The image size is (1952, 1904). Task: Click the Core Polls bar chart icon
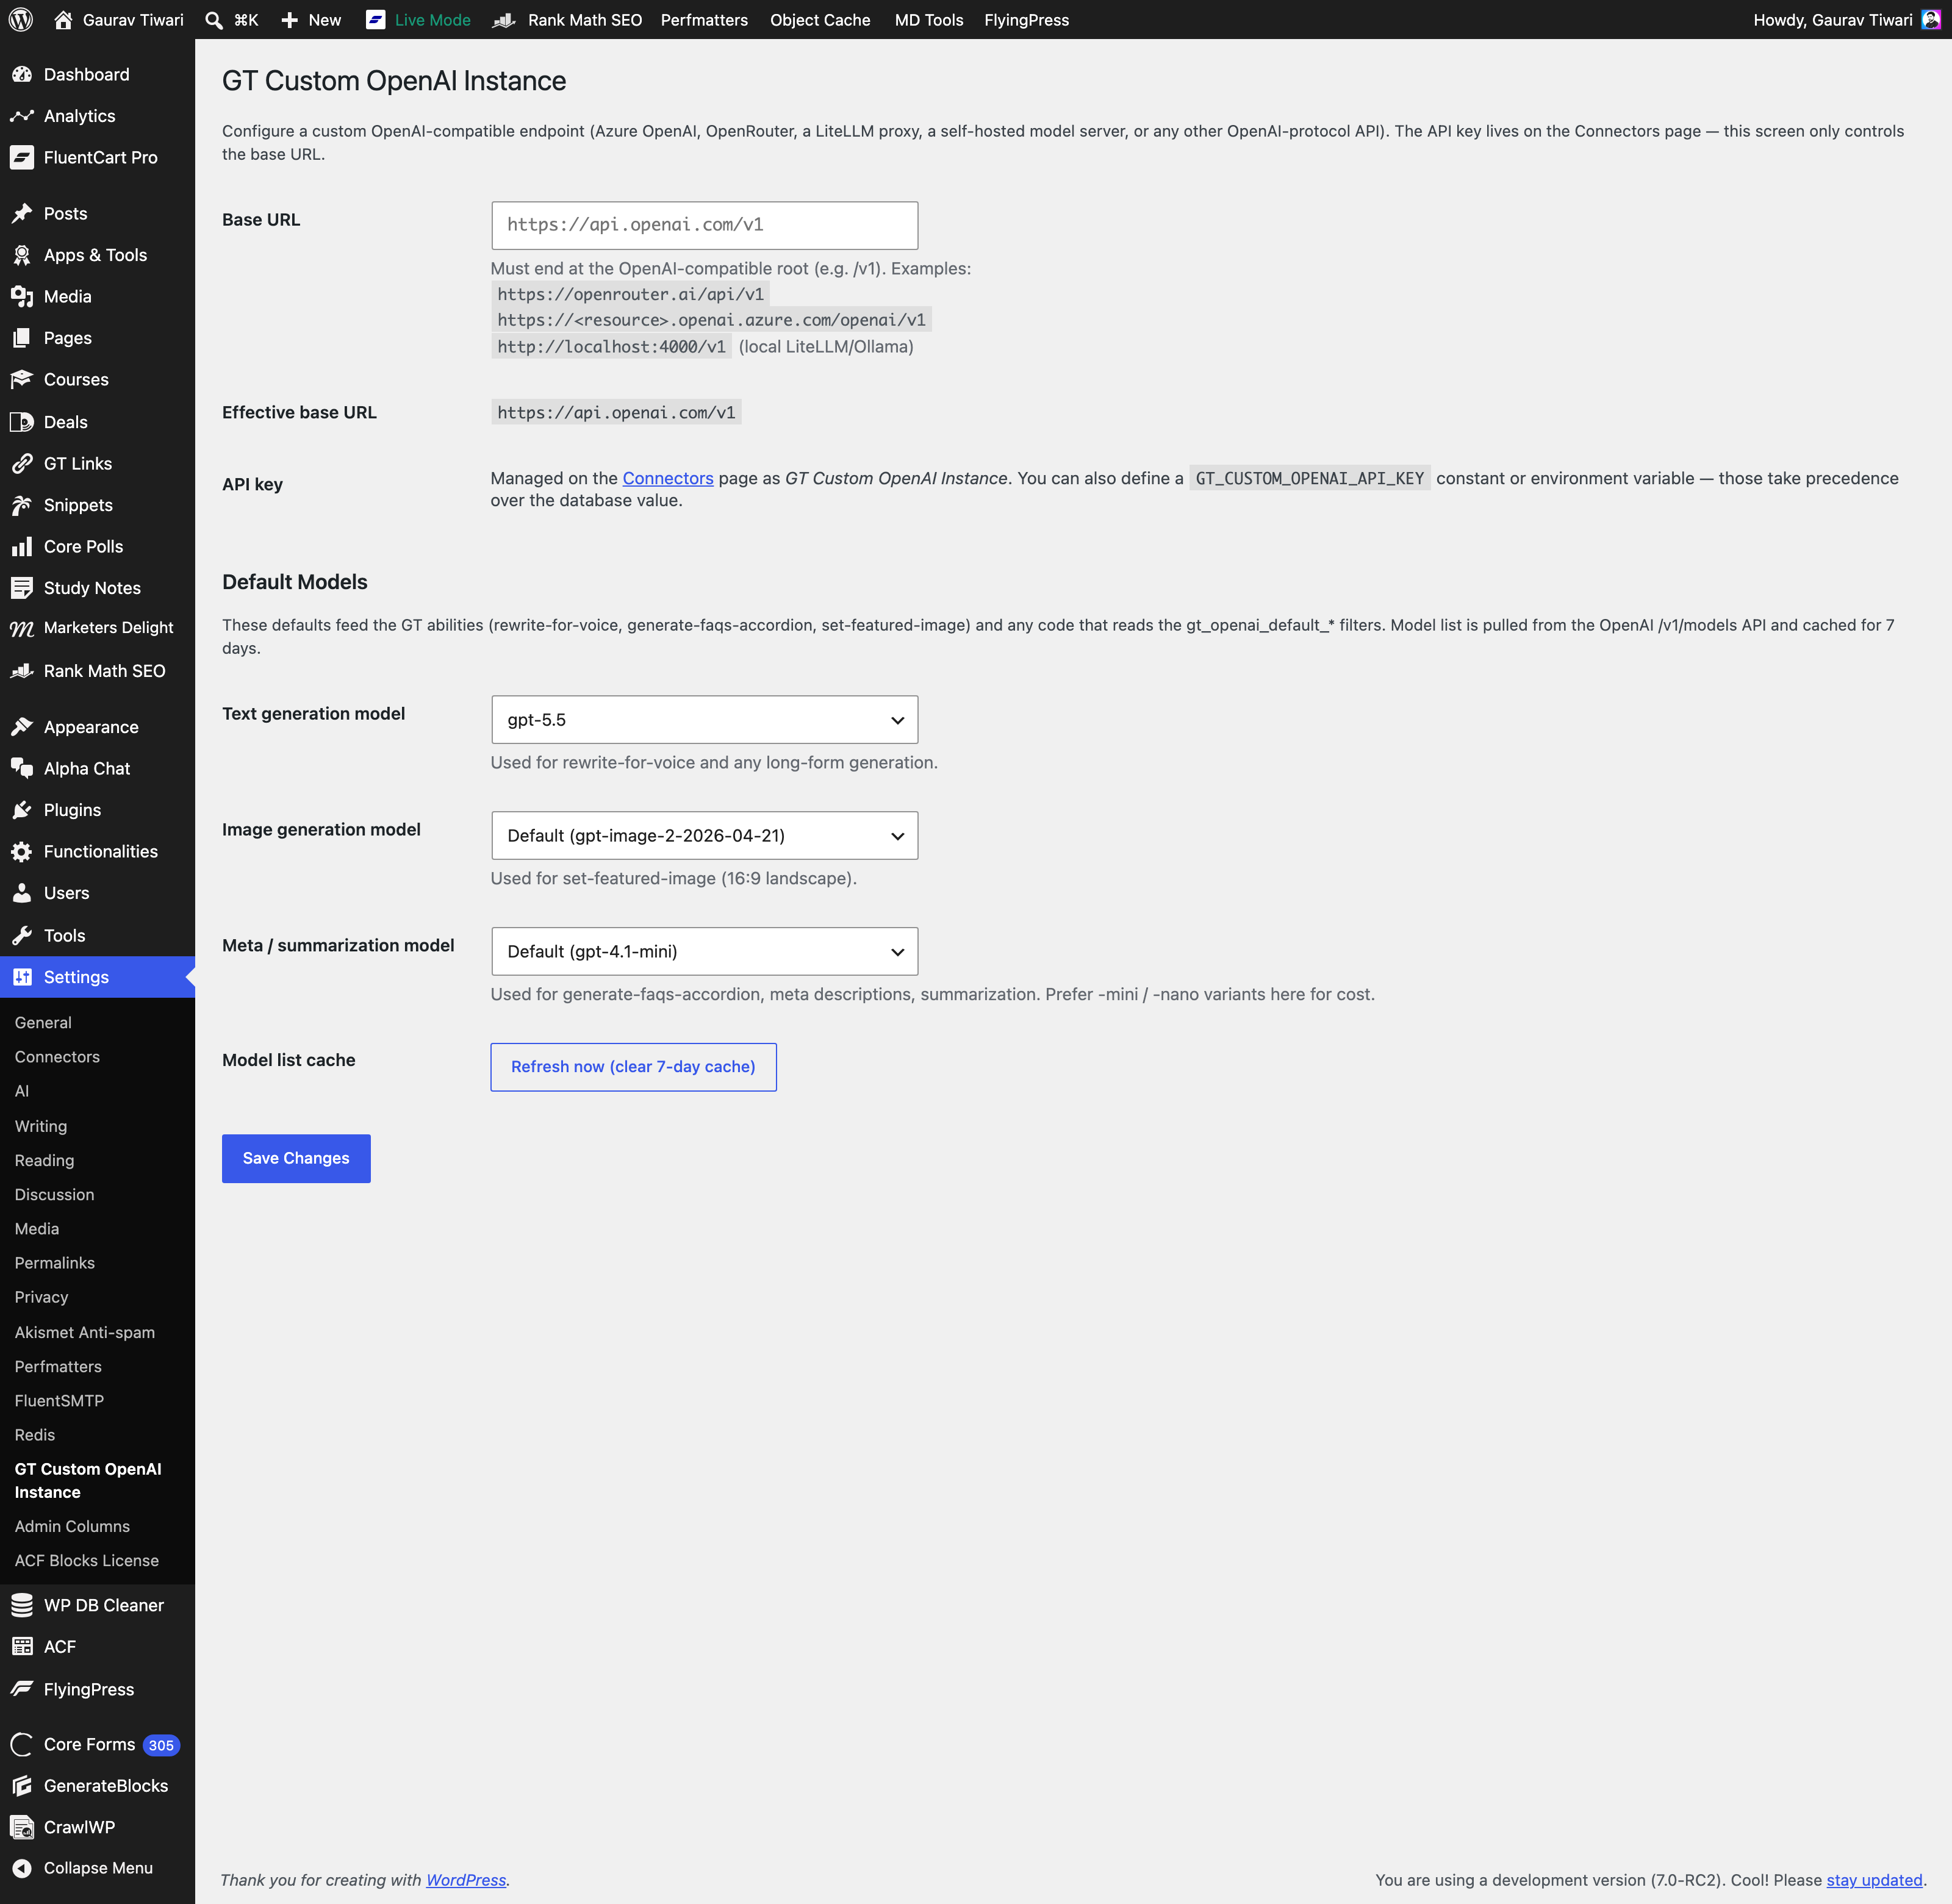(x=22, y=547)
